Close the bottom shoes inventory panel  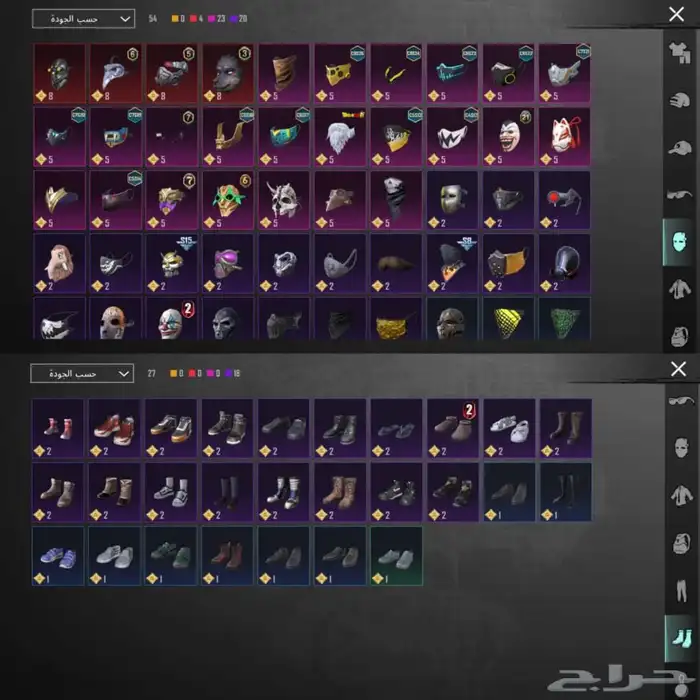point(679,369)
